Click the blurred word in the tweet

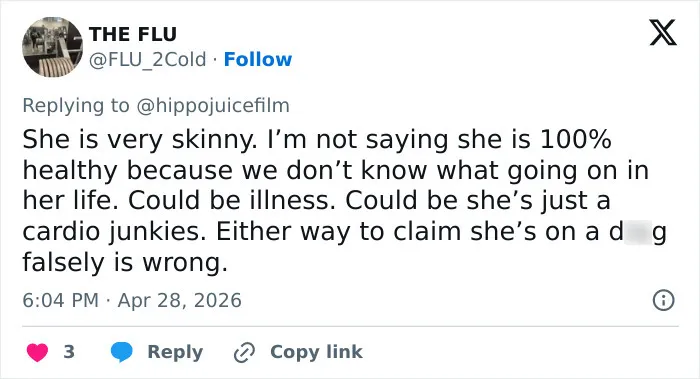click(638, 232)
